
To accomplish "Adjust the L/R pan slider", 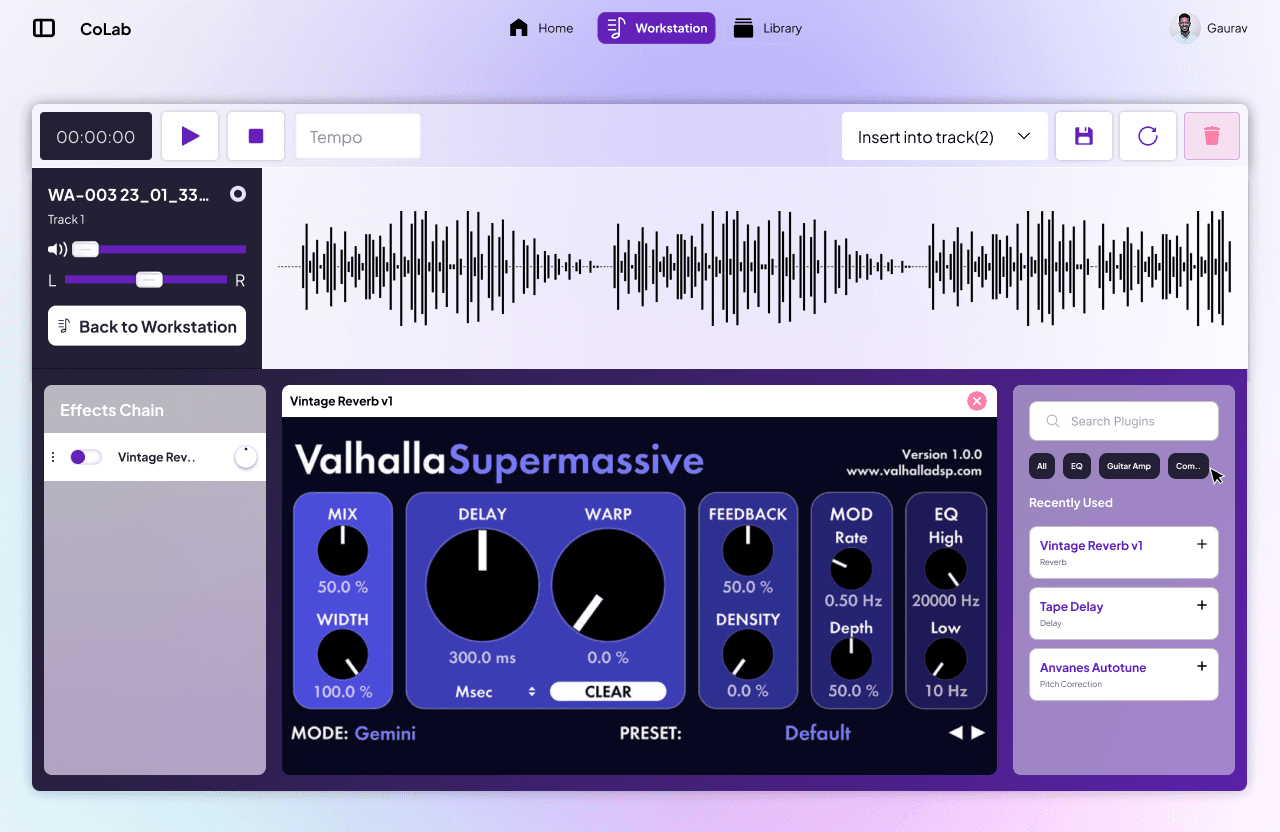I will pos(146,280).
